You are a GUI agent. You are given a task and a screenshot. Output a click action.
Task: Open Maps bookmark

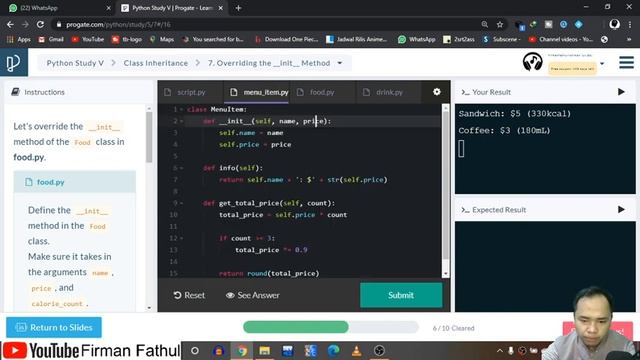pyautogui.click(x=162, y=39)
